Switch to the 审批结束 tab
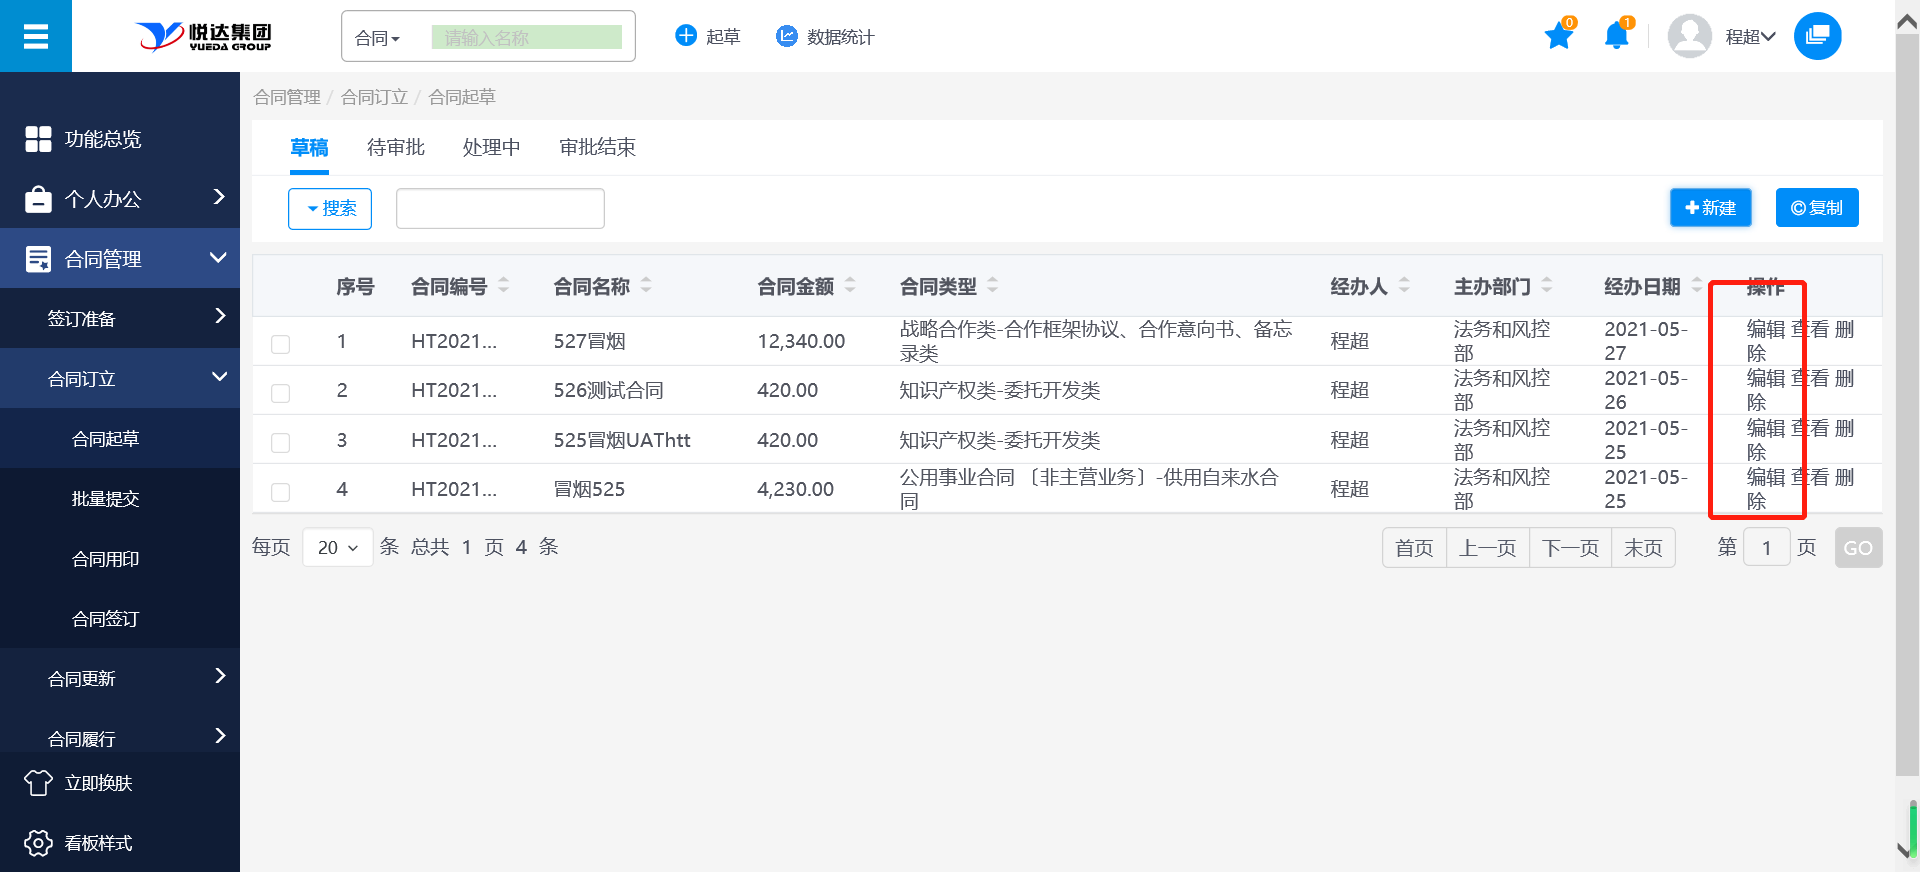This screenshot has width=1920, height=872. tap(597, 147)
